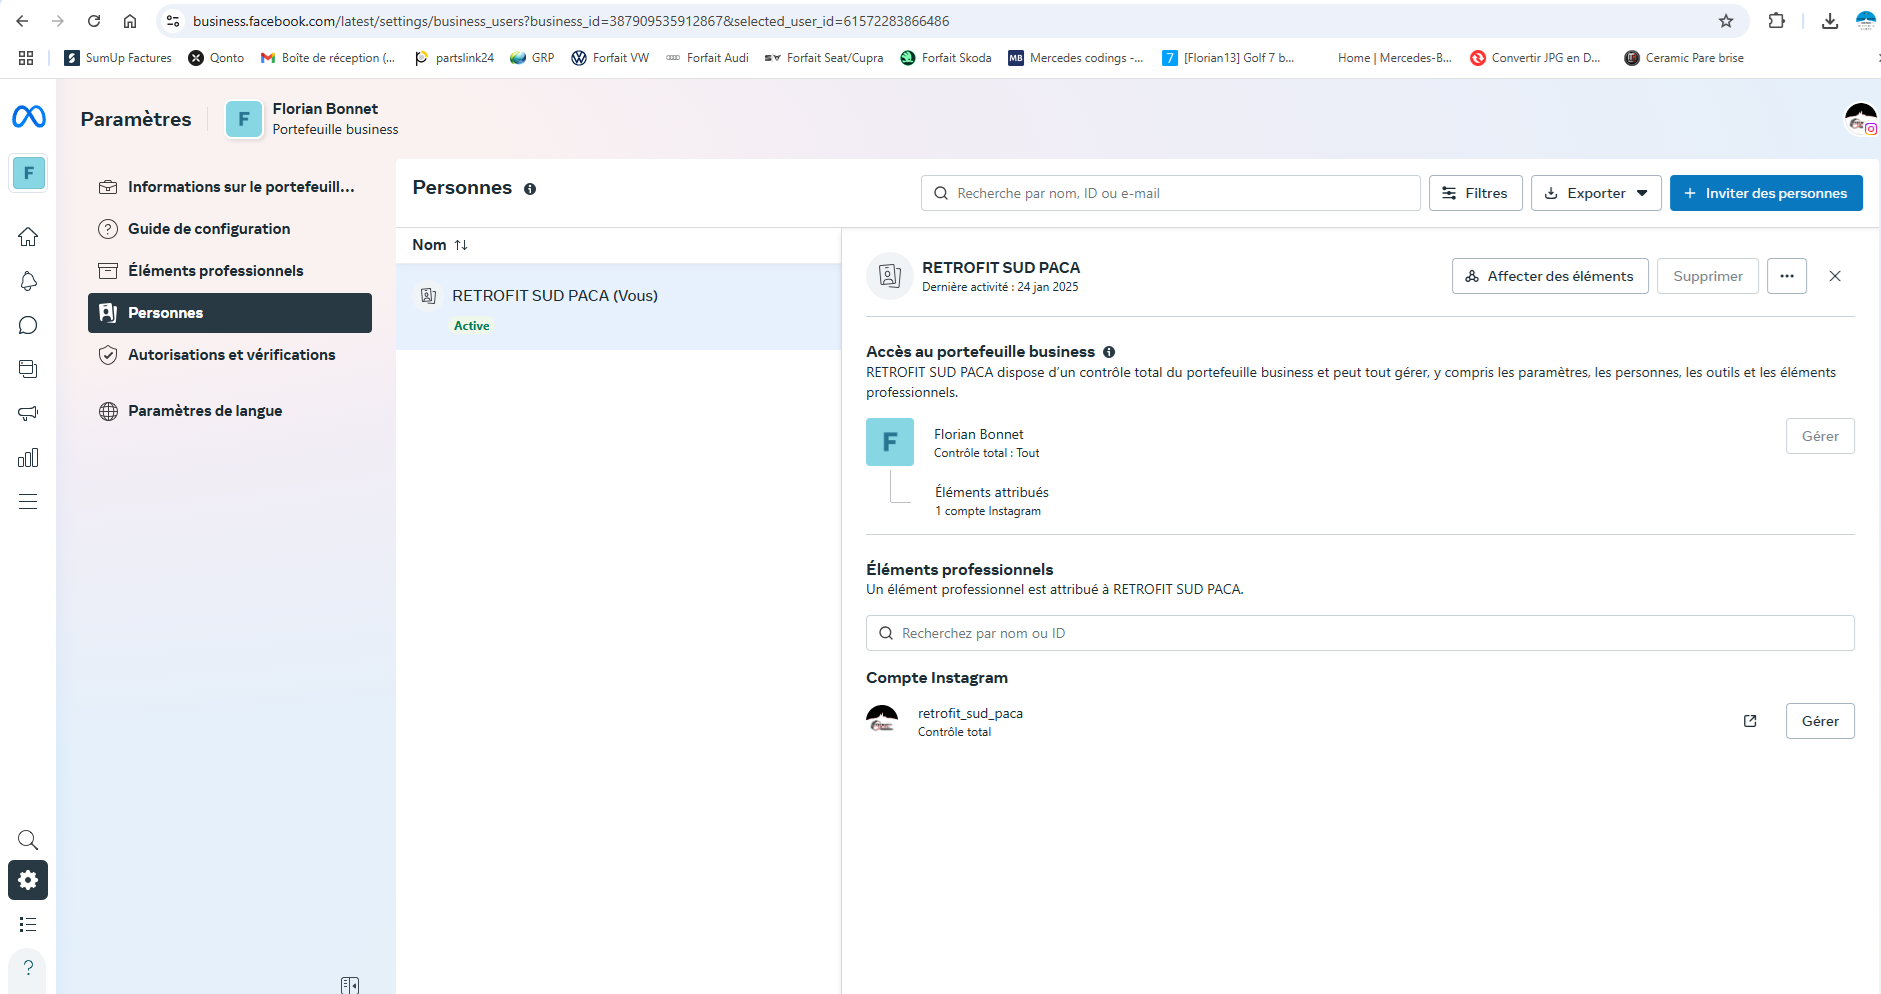Open the content planner pages icon
Screen dimensions: 1881x994
[28, 369]
